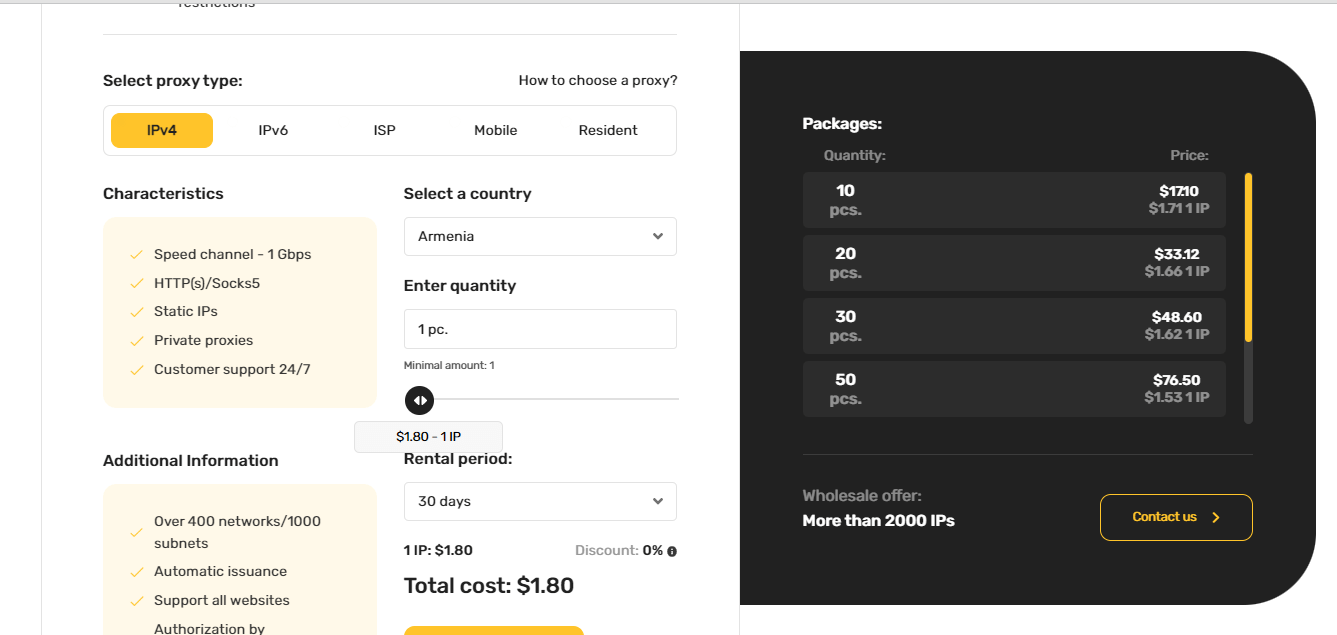Click checkmark beside Customer support 24/7

click(x=137, y=370)
